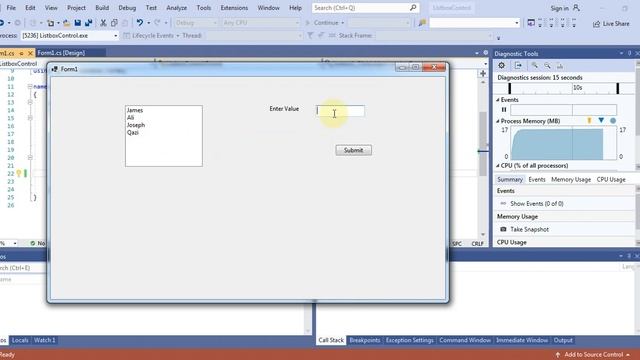Open the View menu

pyautogui.click(x=51, y=8)
